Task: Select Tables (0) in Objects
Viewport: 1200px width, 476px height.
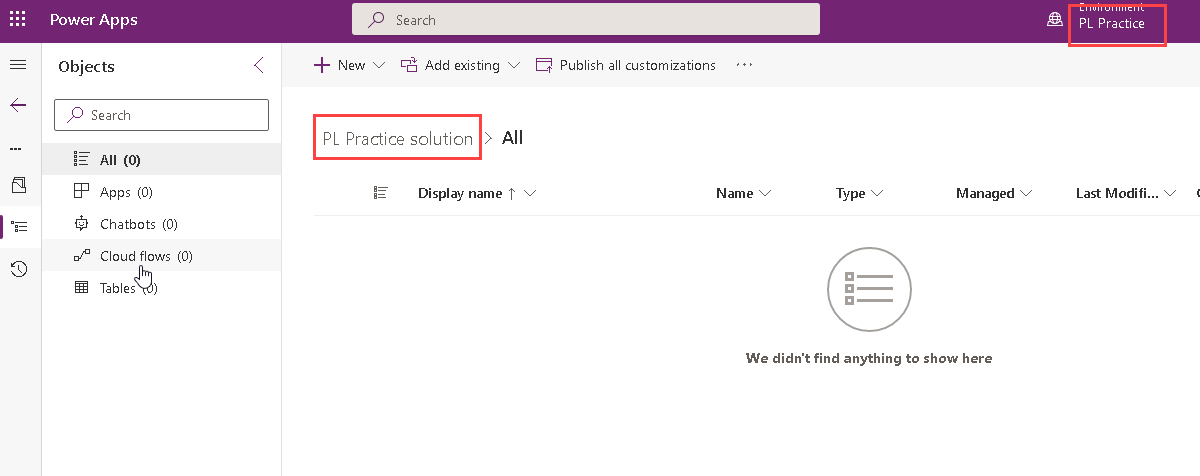Action: 161,288
